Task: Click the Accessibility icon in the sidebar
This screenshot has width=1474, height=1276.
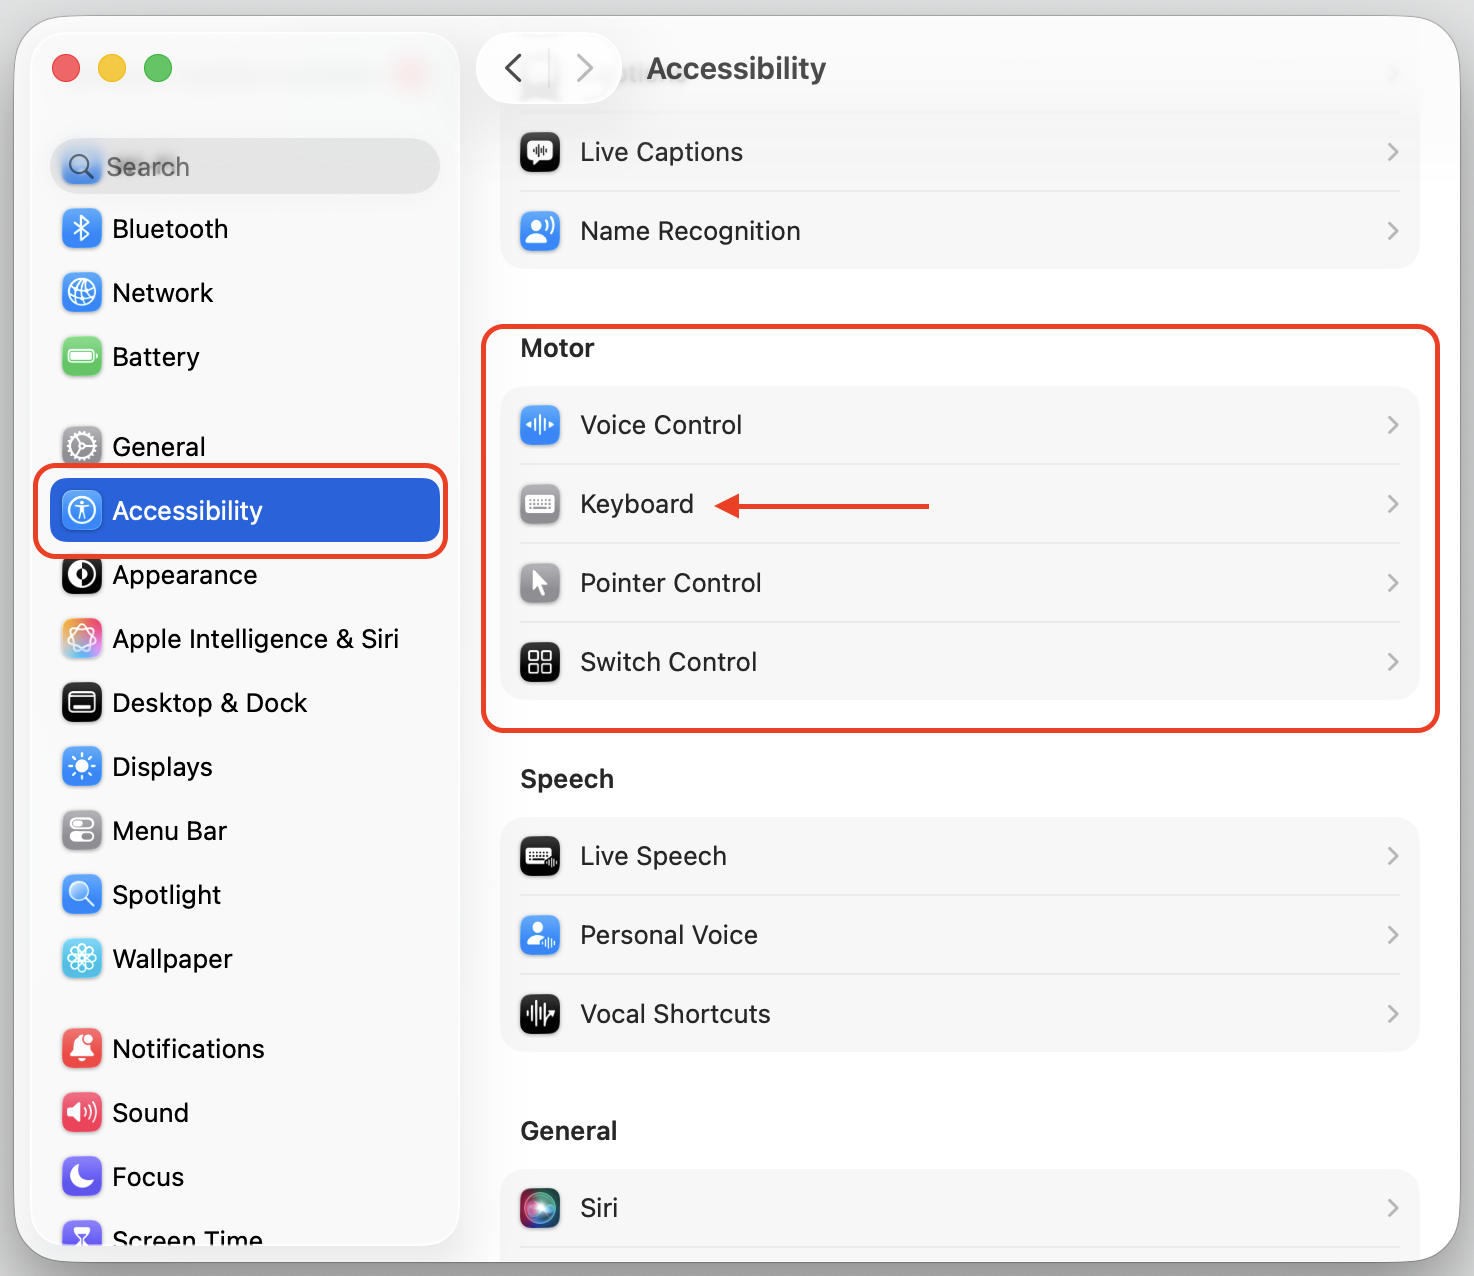Action: click(x=82, y=510)
